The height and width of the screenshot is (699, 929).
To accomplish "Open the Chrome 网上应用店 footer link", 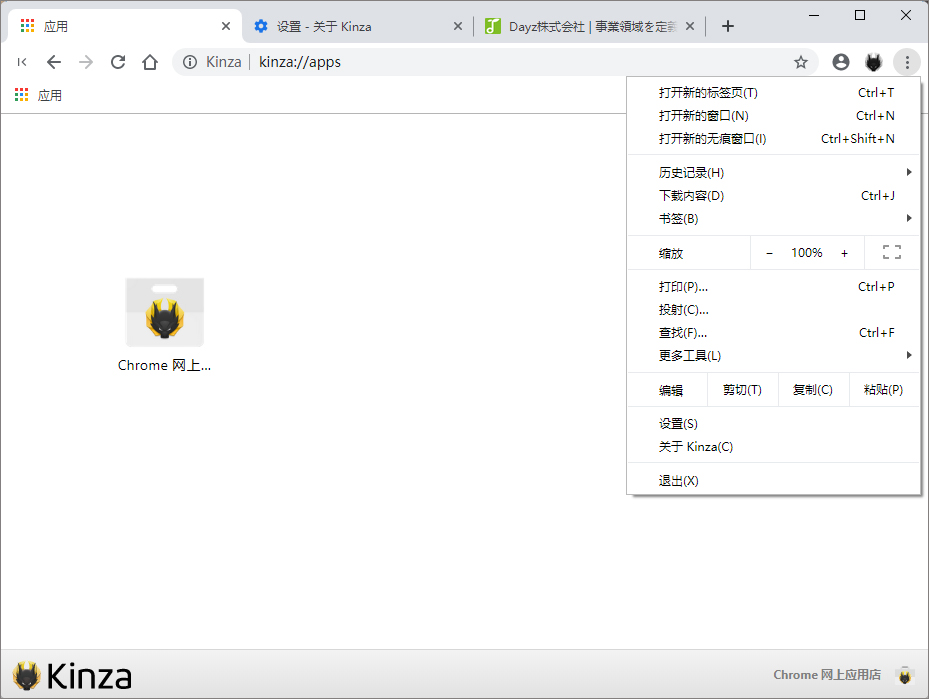I will tap(827, 675).
